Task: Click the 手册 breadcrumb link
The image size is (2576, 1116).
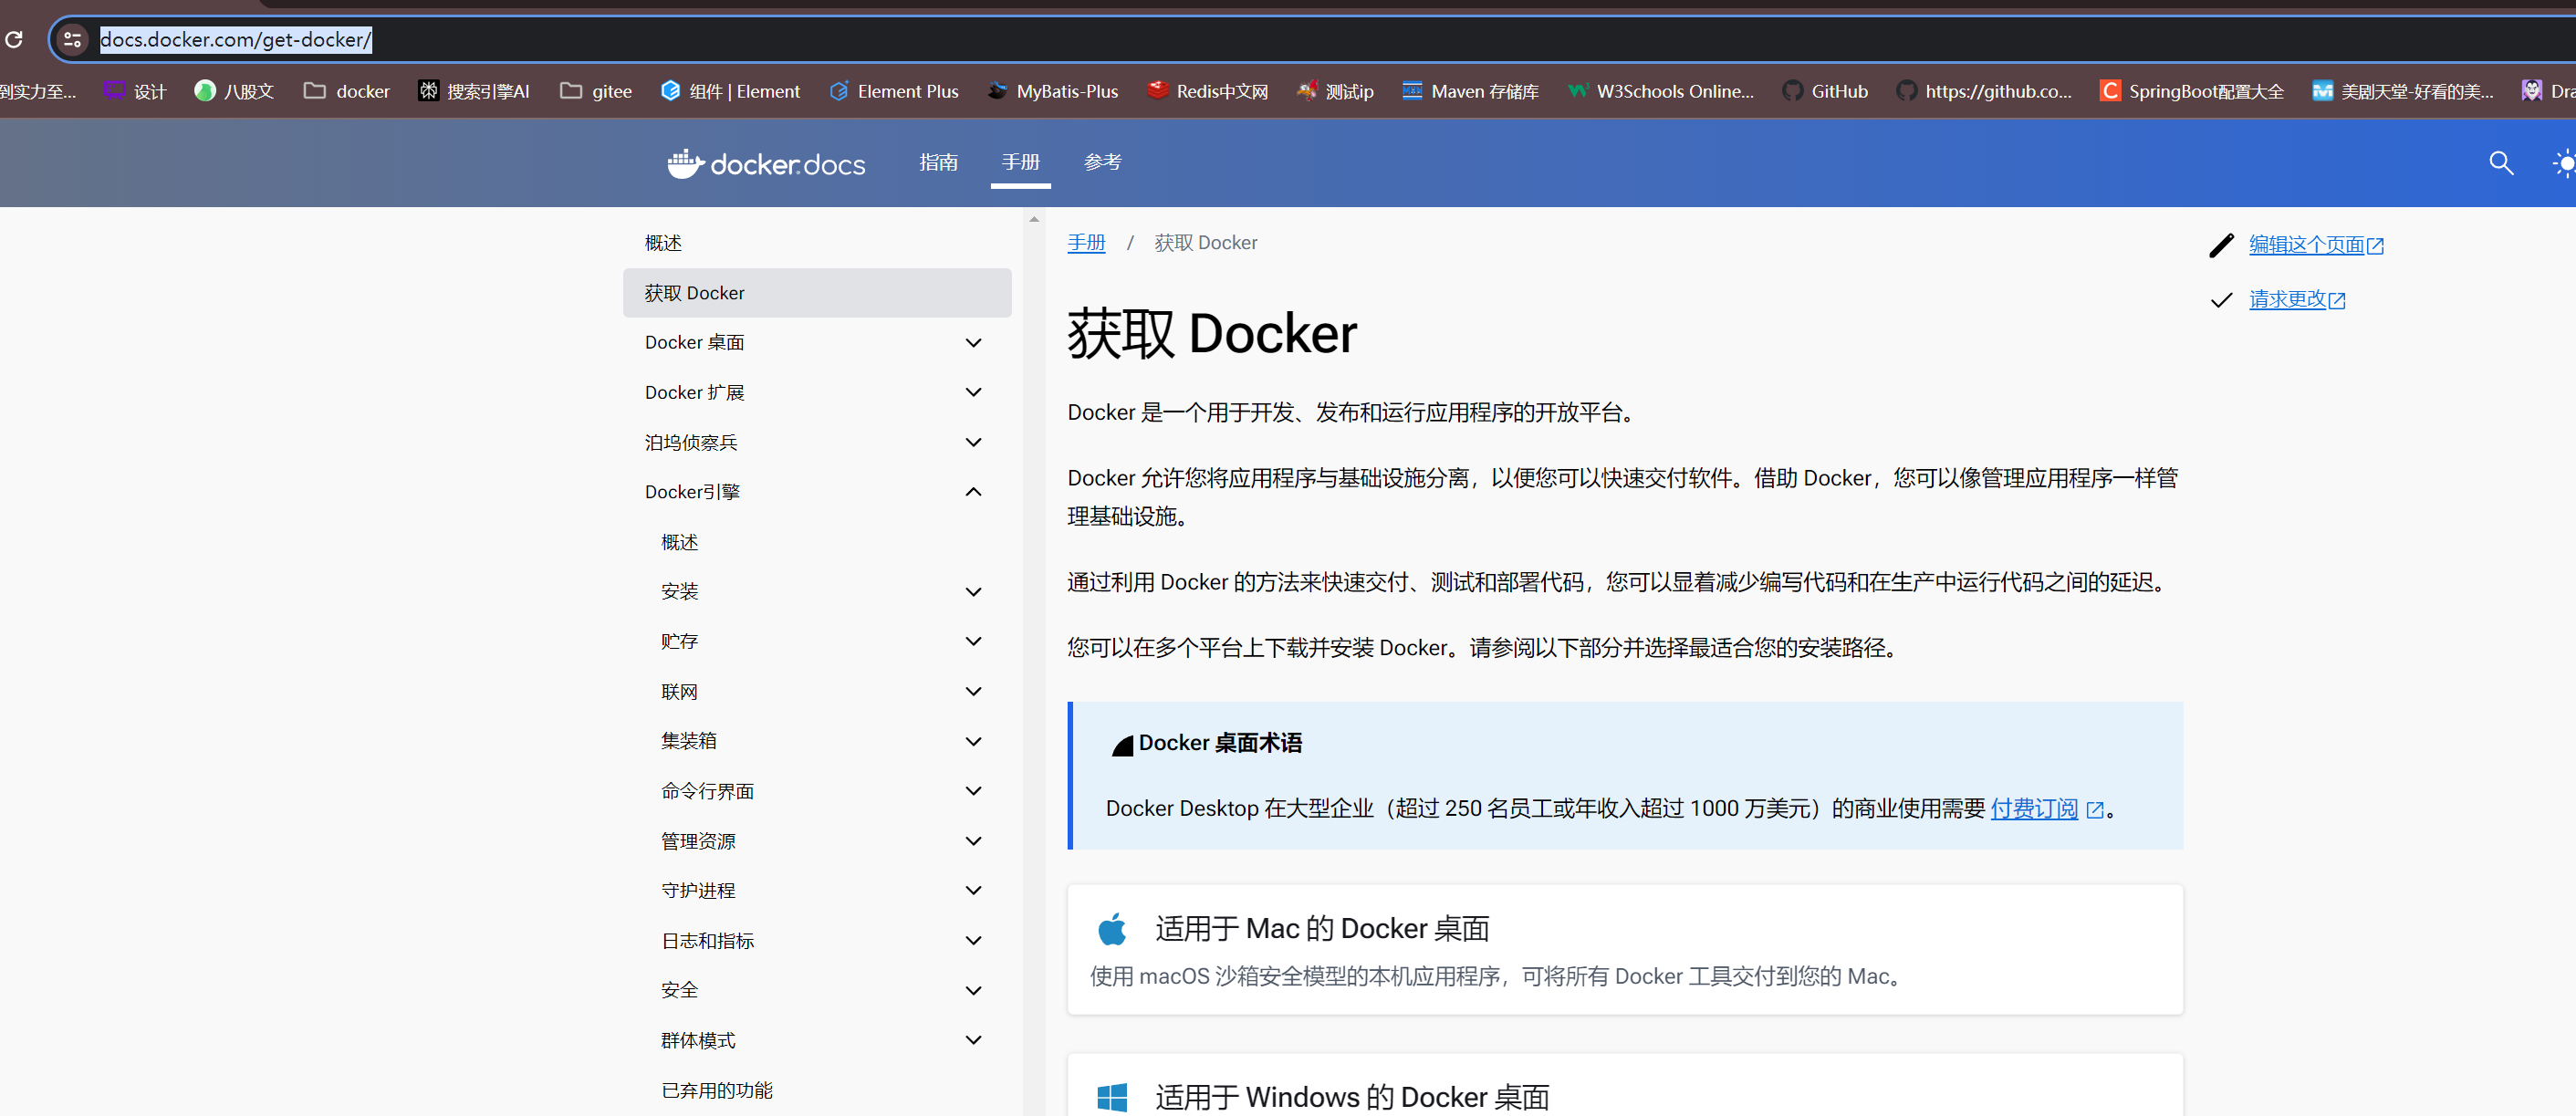Action: tap(1086, 243)
